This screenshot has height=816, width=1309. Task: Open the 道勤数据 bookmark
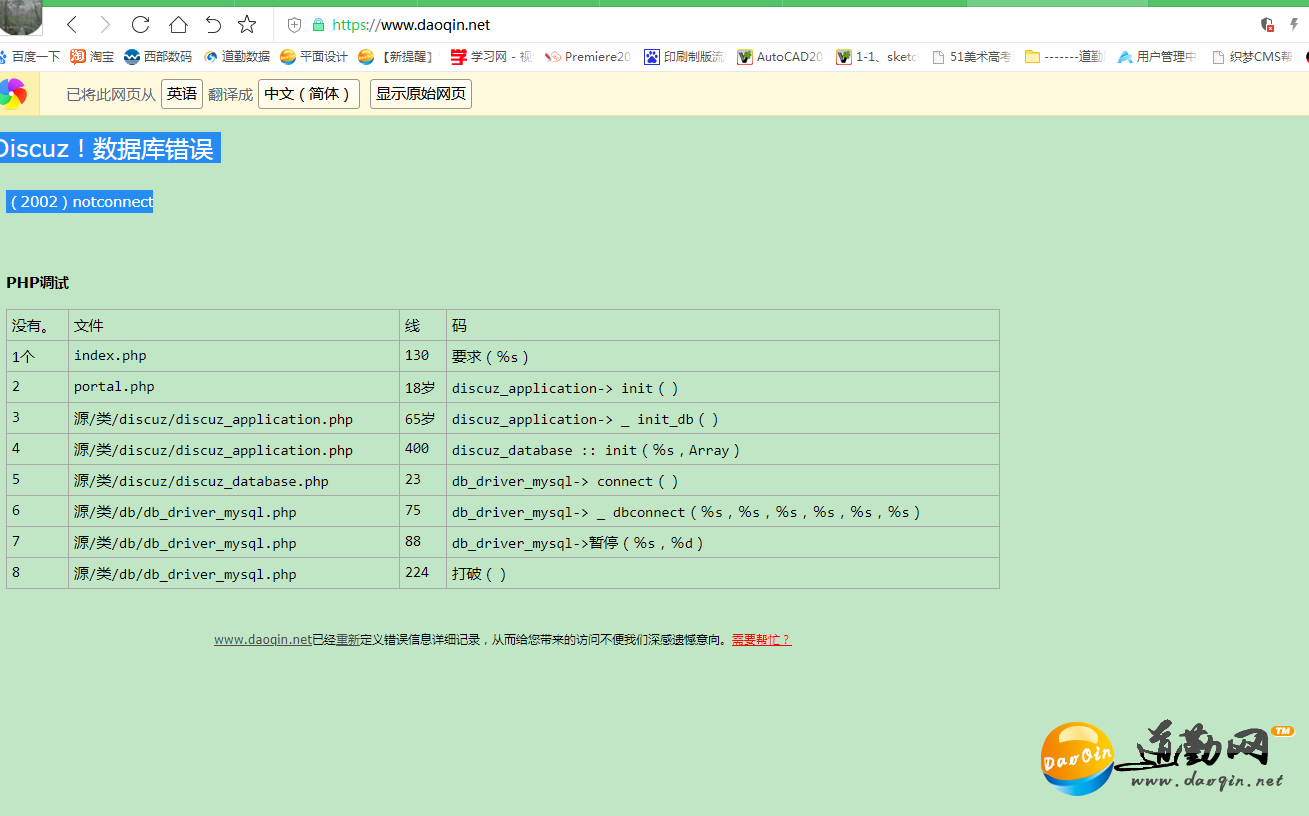coord(236,57)
